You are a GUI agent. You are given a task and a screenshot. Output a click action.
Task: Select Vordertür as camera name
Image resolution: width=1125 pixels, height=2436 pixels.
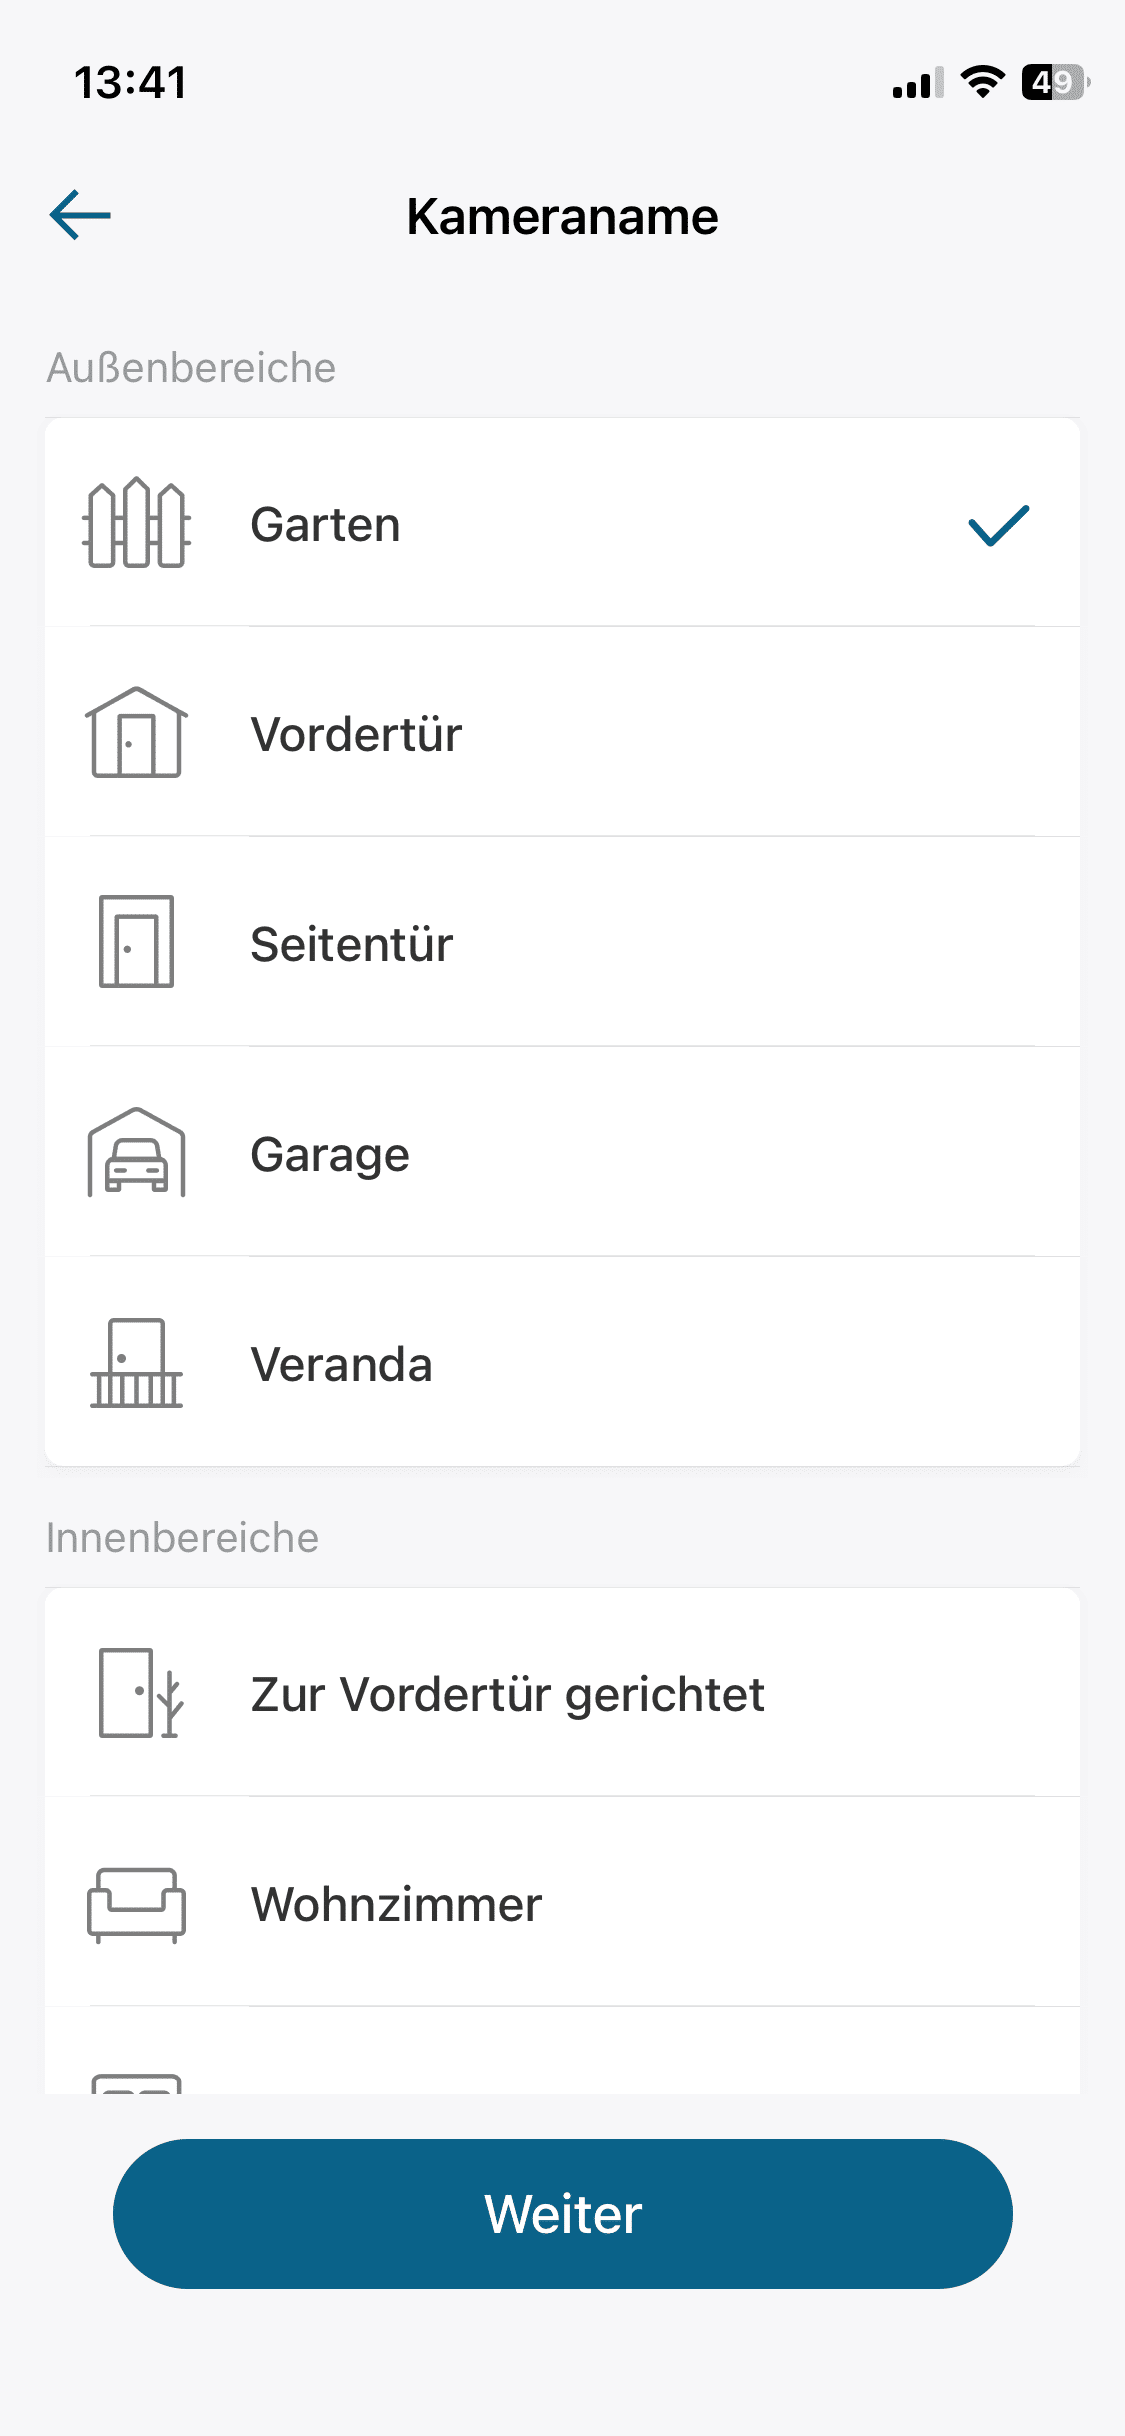point(356,735)
